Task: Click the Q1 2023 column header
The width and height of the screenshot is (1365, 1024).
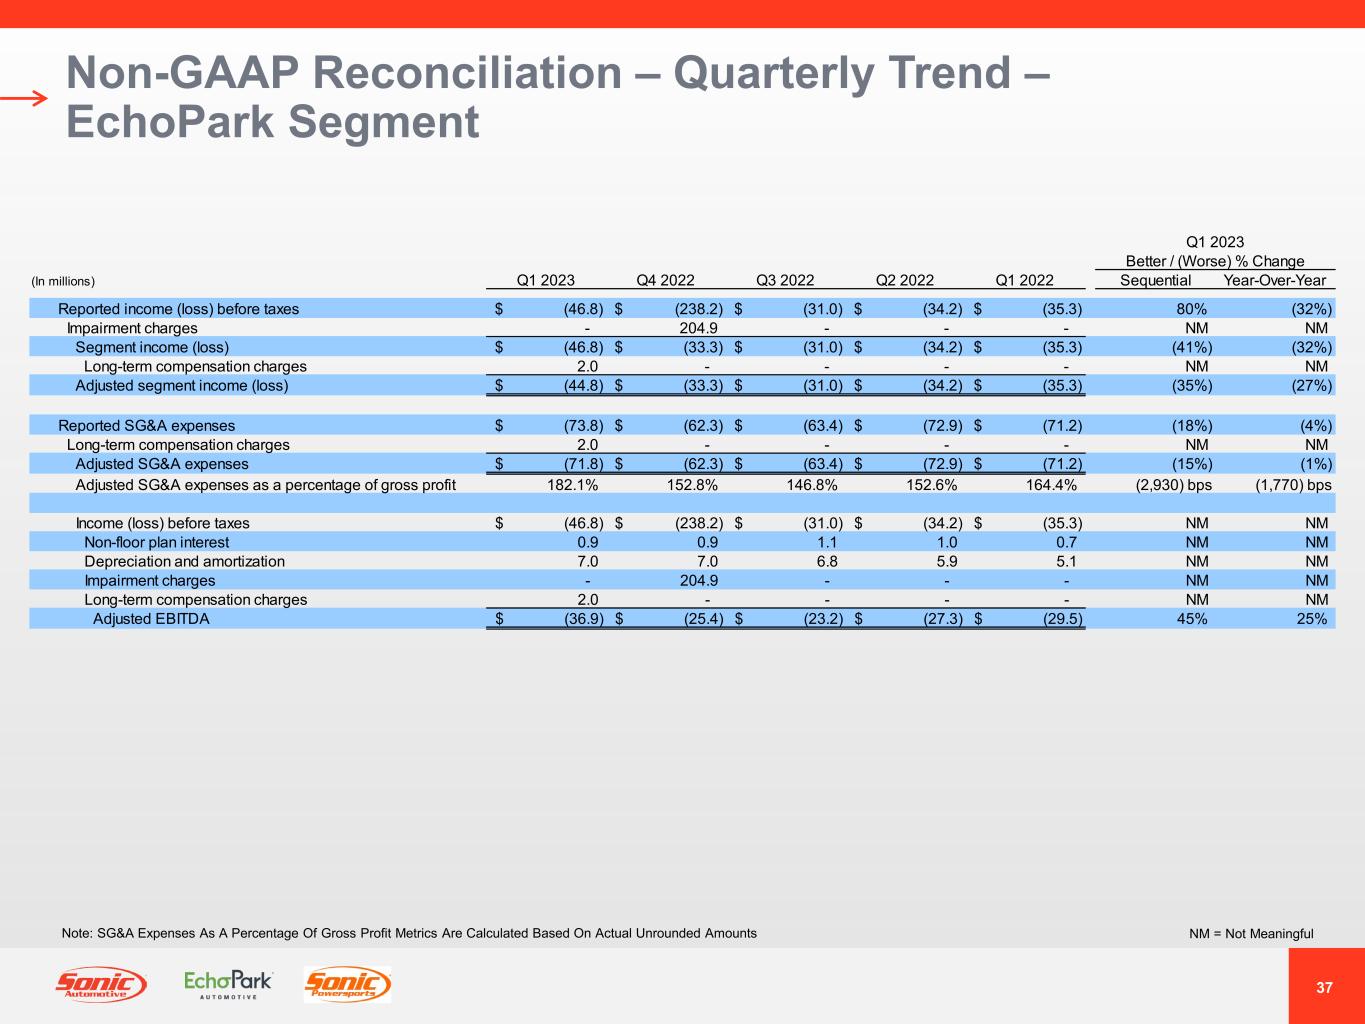Action: click(x=545, y=281)
